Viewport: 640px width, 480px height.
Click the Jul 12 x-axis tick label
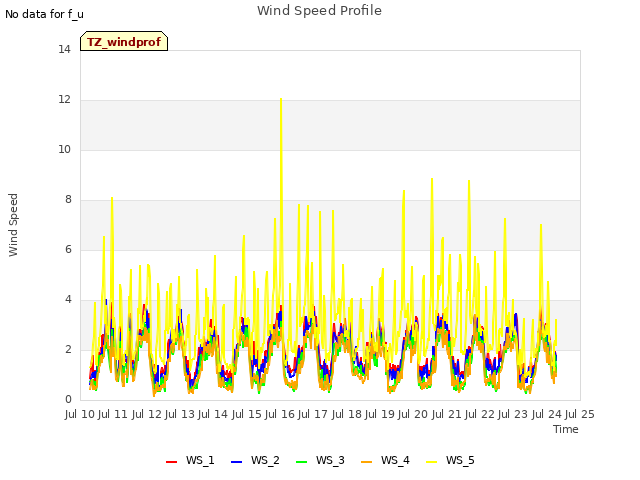pyautogui.click(x=147, y=414)
